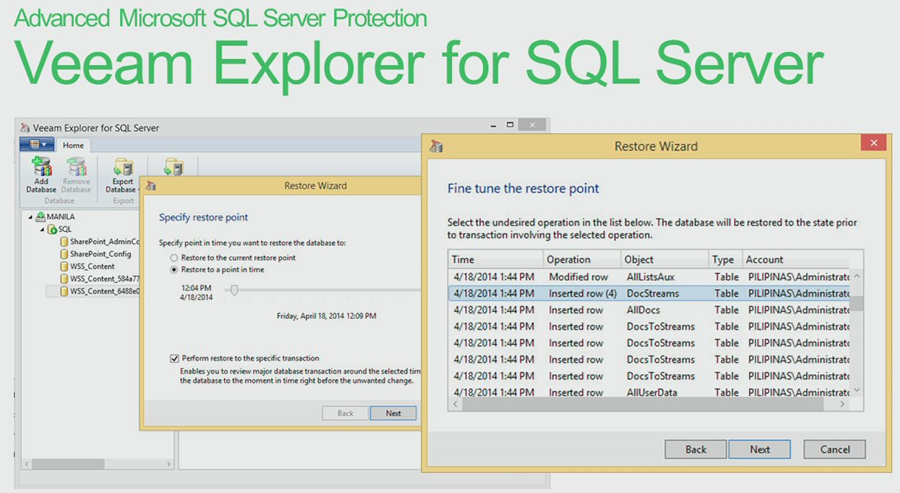Select the 'Inserted row (4)' DocStreams row
The width and height of the screenshot is (900, 493).
tap(649, 293)
